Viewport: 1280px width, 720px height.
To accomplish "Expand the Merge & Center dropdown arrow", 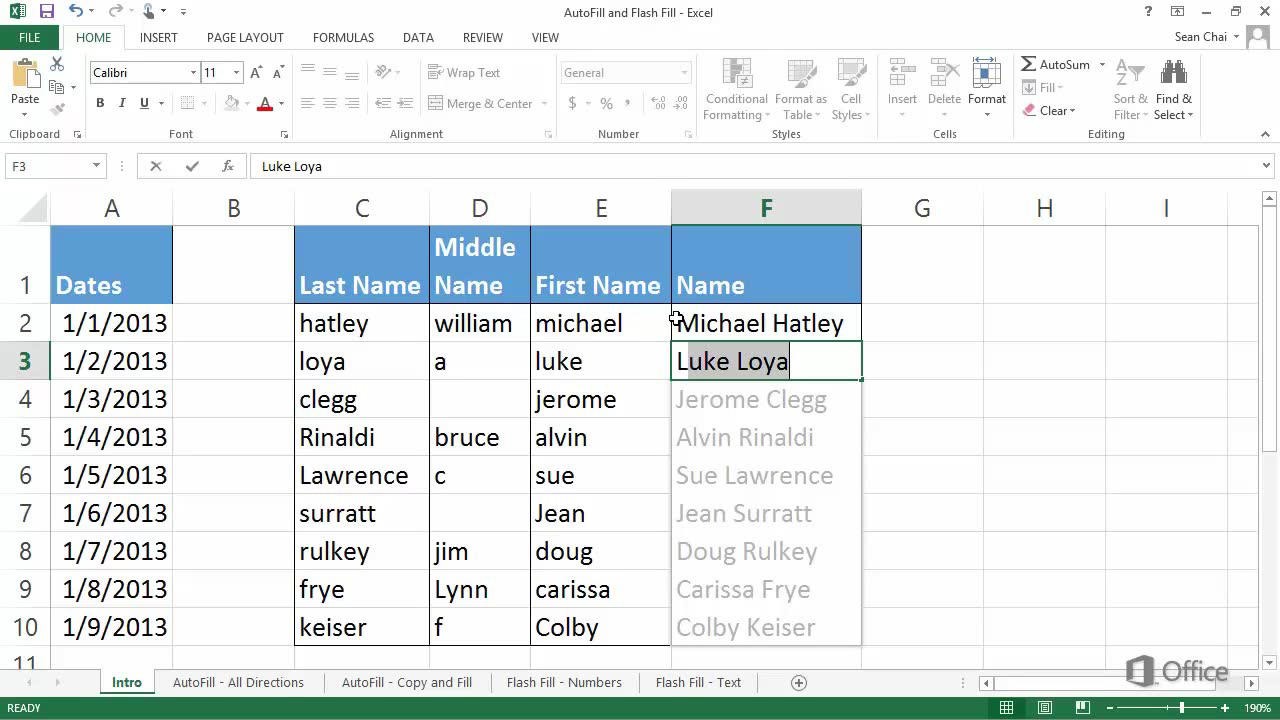I will tap(544, 103).
